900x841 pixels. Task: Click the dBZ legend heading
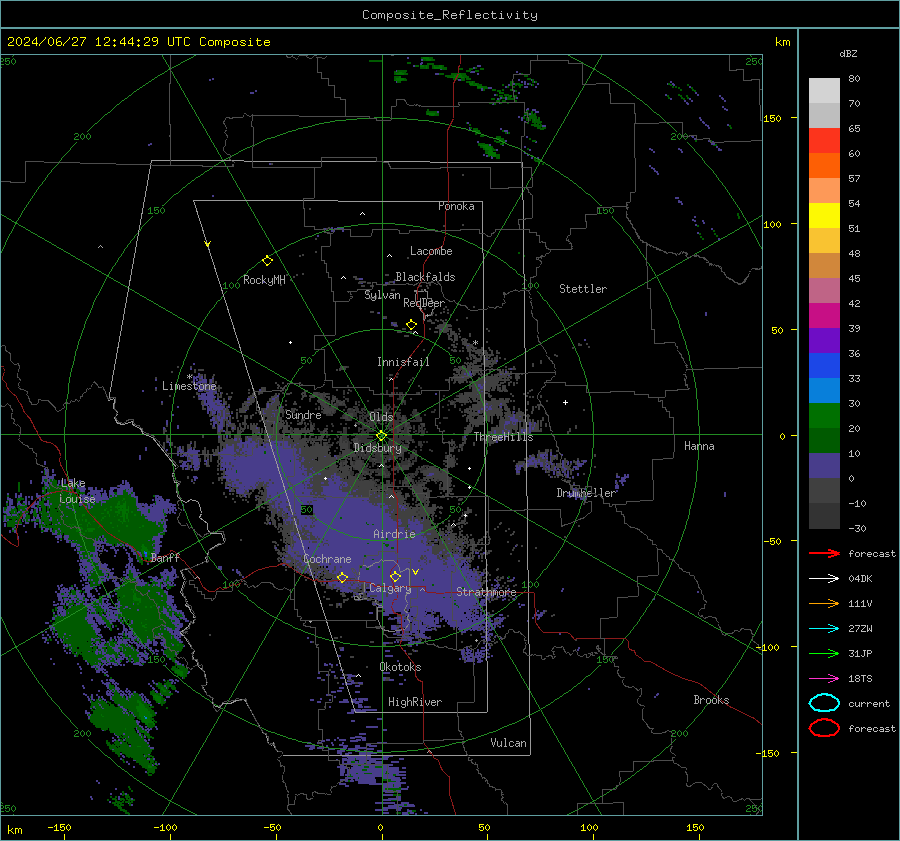click(x=848, y=53)
